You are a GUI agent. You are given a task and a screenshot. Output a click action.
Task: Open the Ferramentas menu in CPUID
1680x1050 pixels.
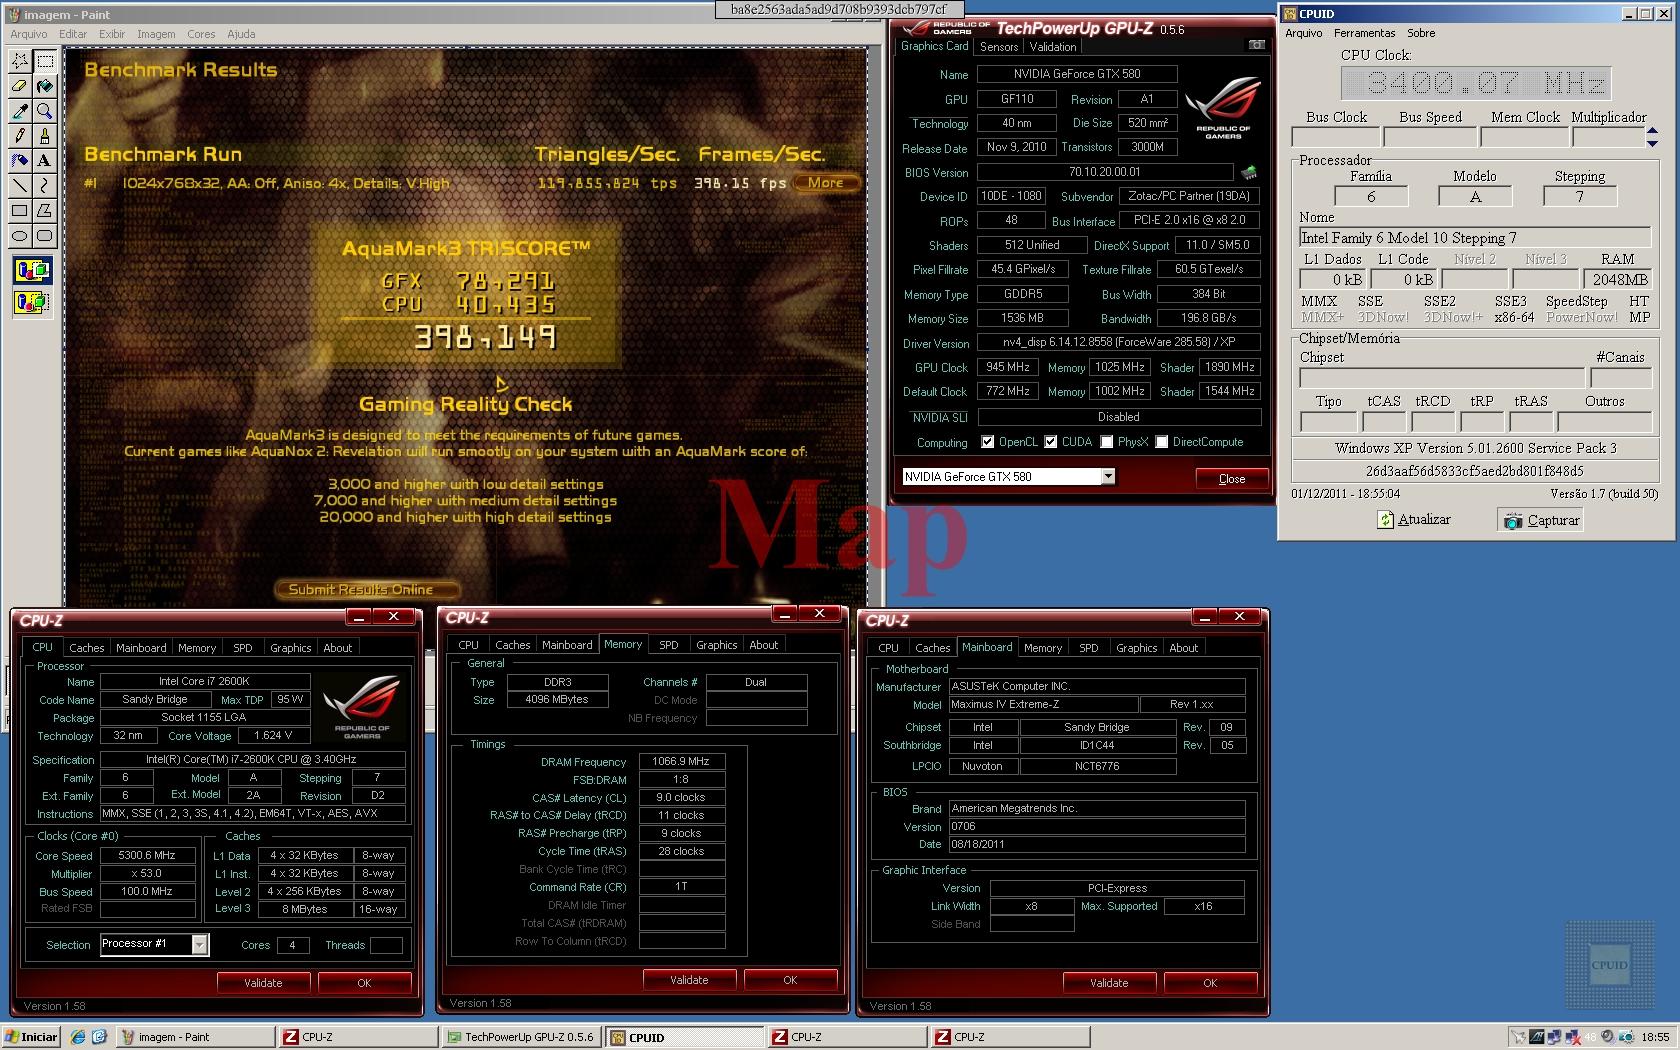tap(1364, 33)
